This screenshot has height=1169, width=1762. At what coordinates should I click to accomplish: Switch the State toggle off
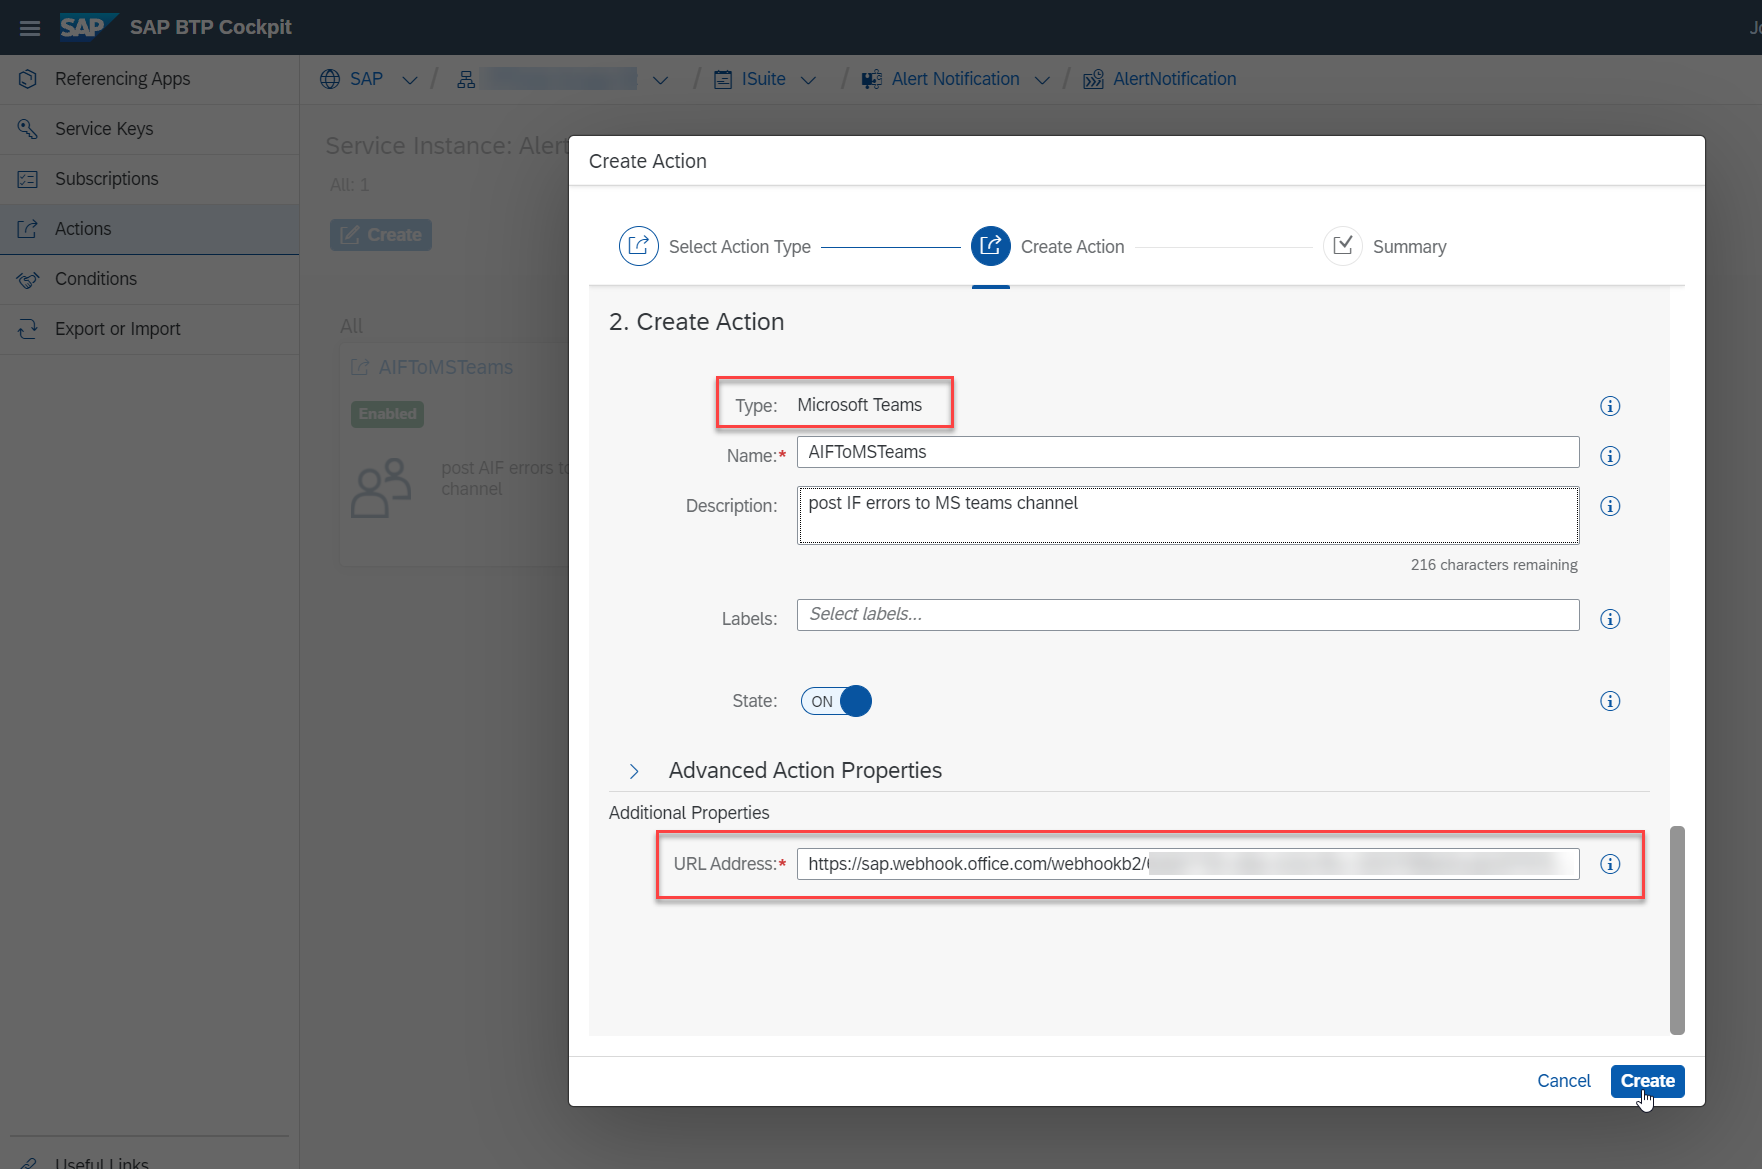pyautogui.click(x=835, y=701)
